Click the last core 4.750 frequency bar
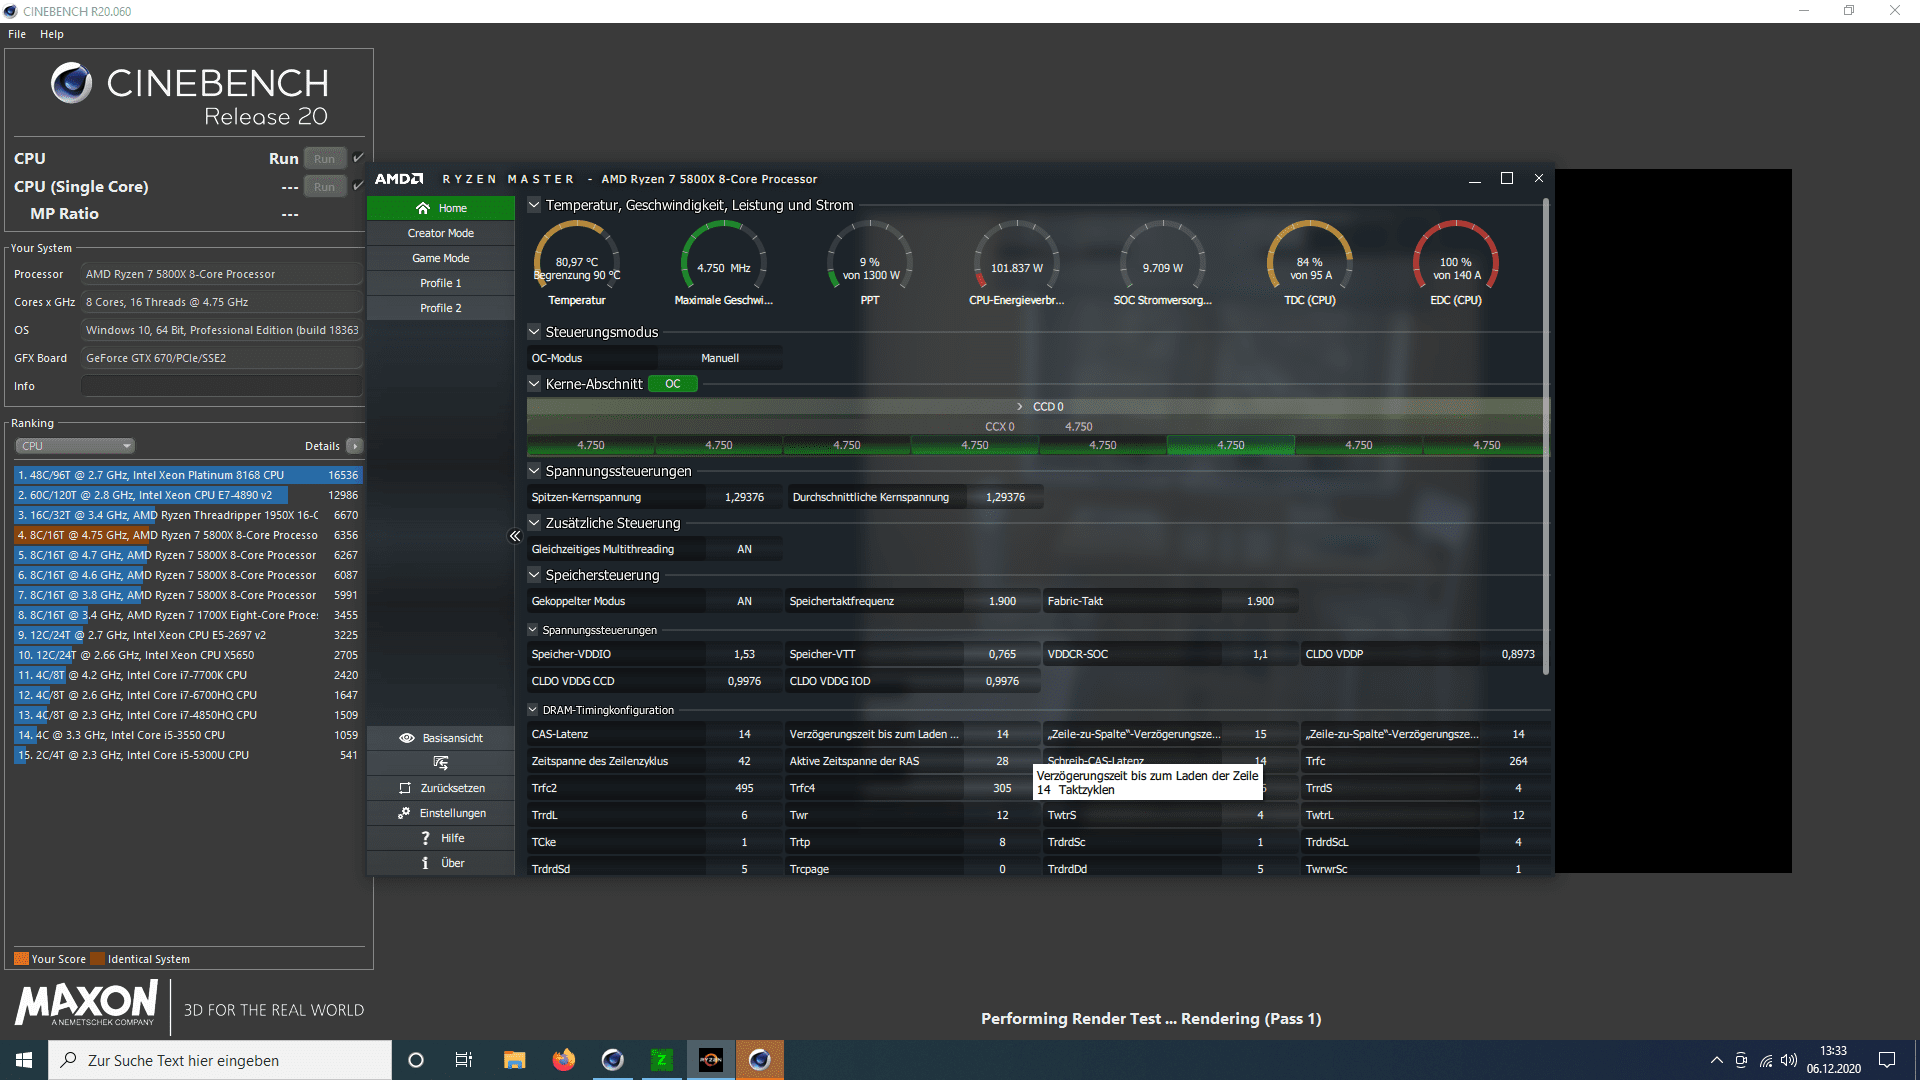1920x1080 pixels. coord(1486,445)
